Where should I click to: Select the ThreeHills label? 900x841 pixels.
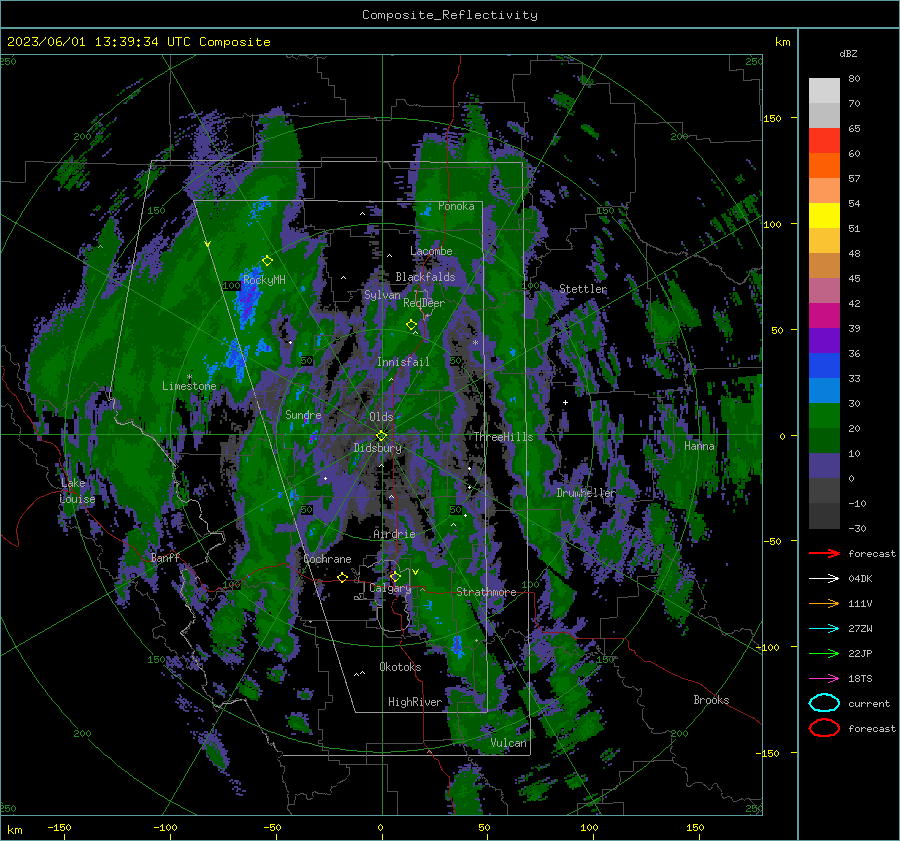click(x=503, y=437)
